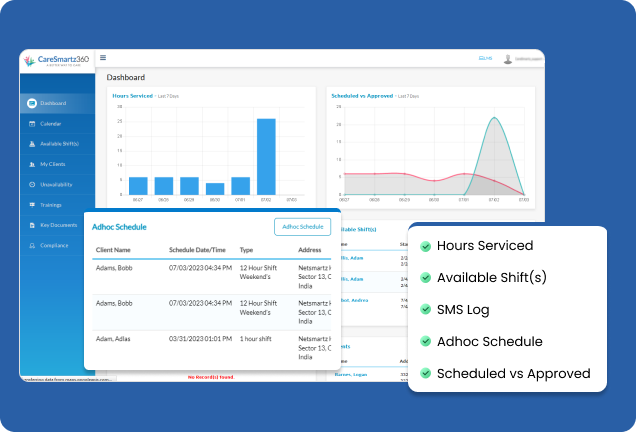
Task: Click the tallest bar in Hours Serviced chart
Action: [x=266, y=157]
